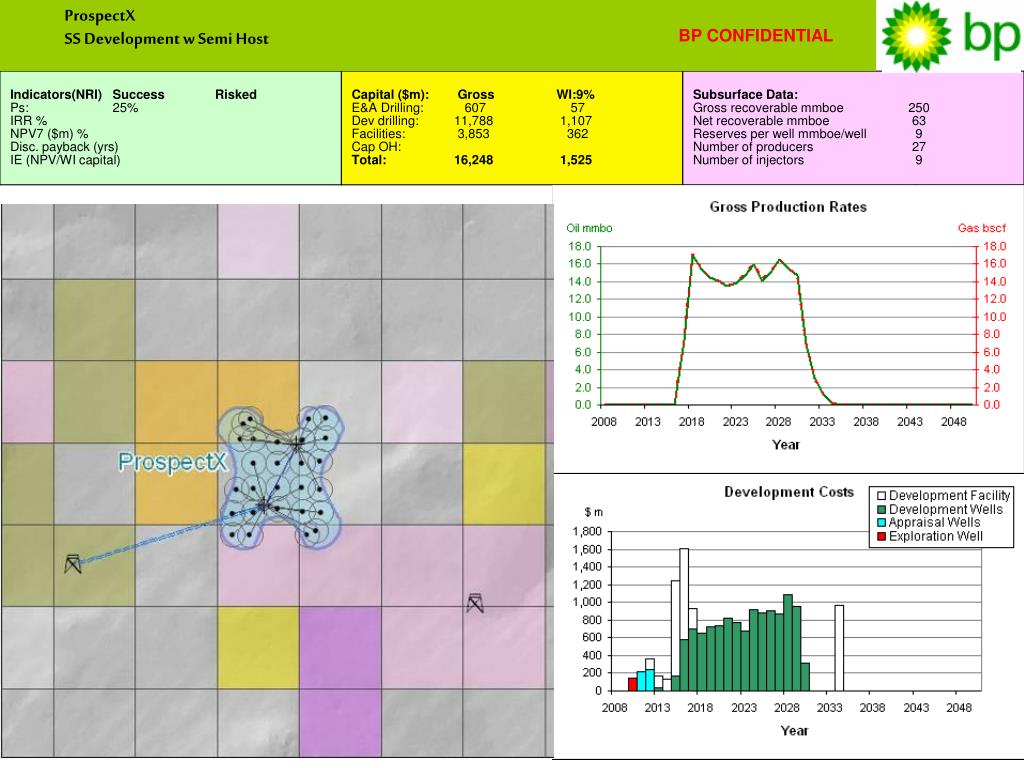Click the Development Costs chart title

click(789, 492)
